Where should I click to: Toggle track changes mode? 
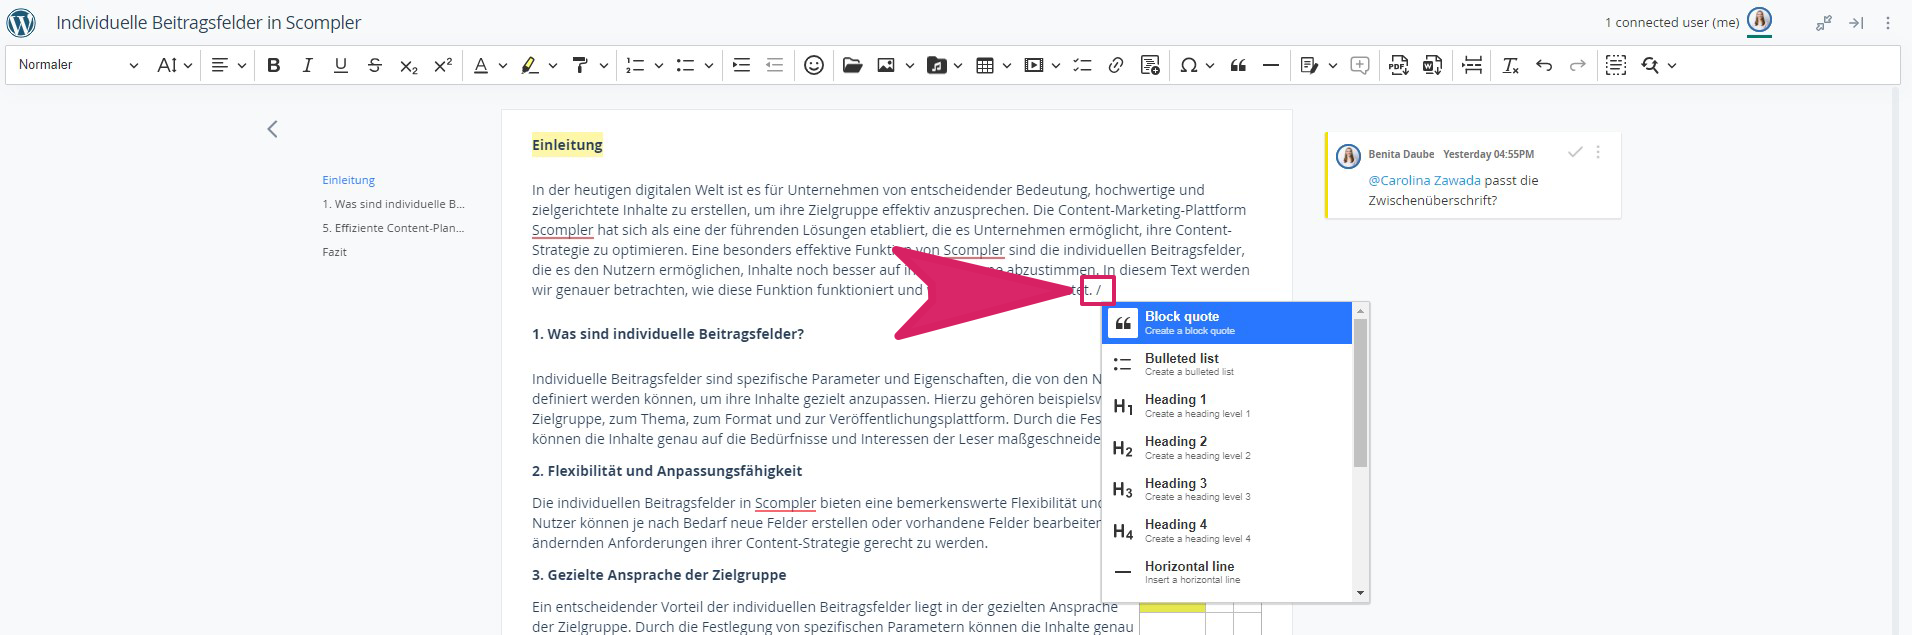coord(1309,65)
